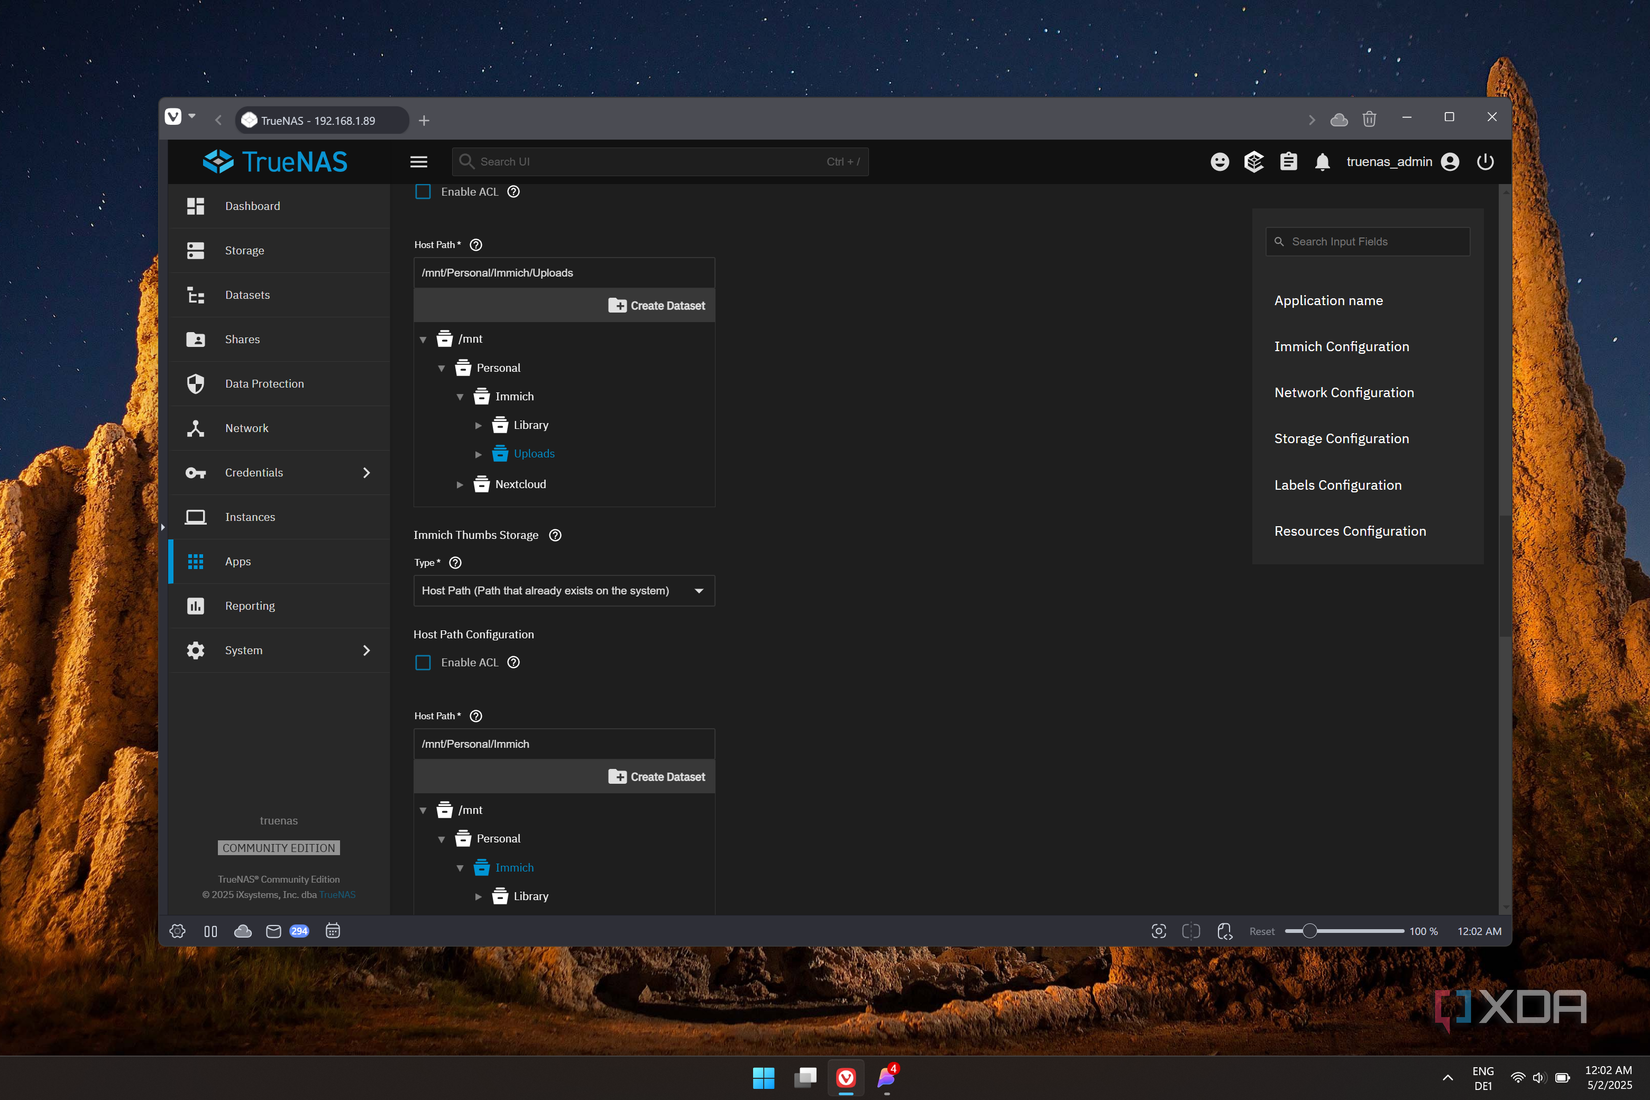Enable ACL checkbox under Immich Thumbs Storage

[423, 663]
